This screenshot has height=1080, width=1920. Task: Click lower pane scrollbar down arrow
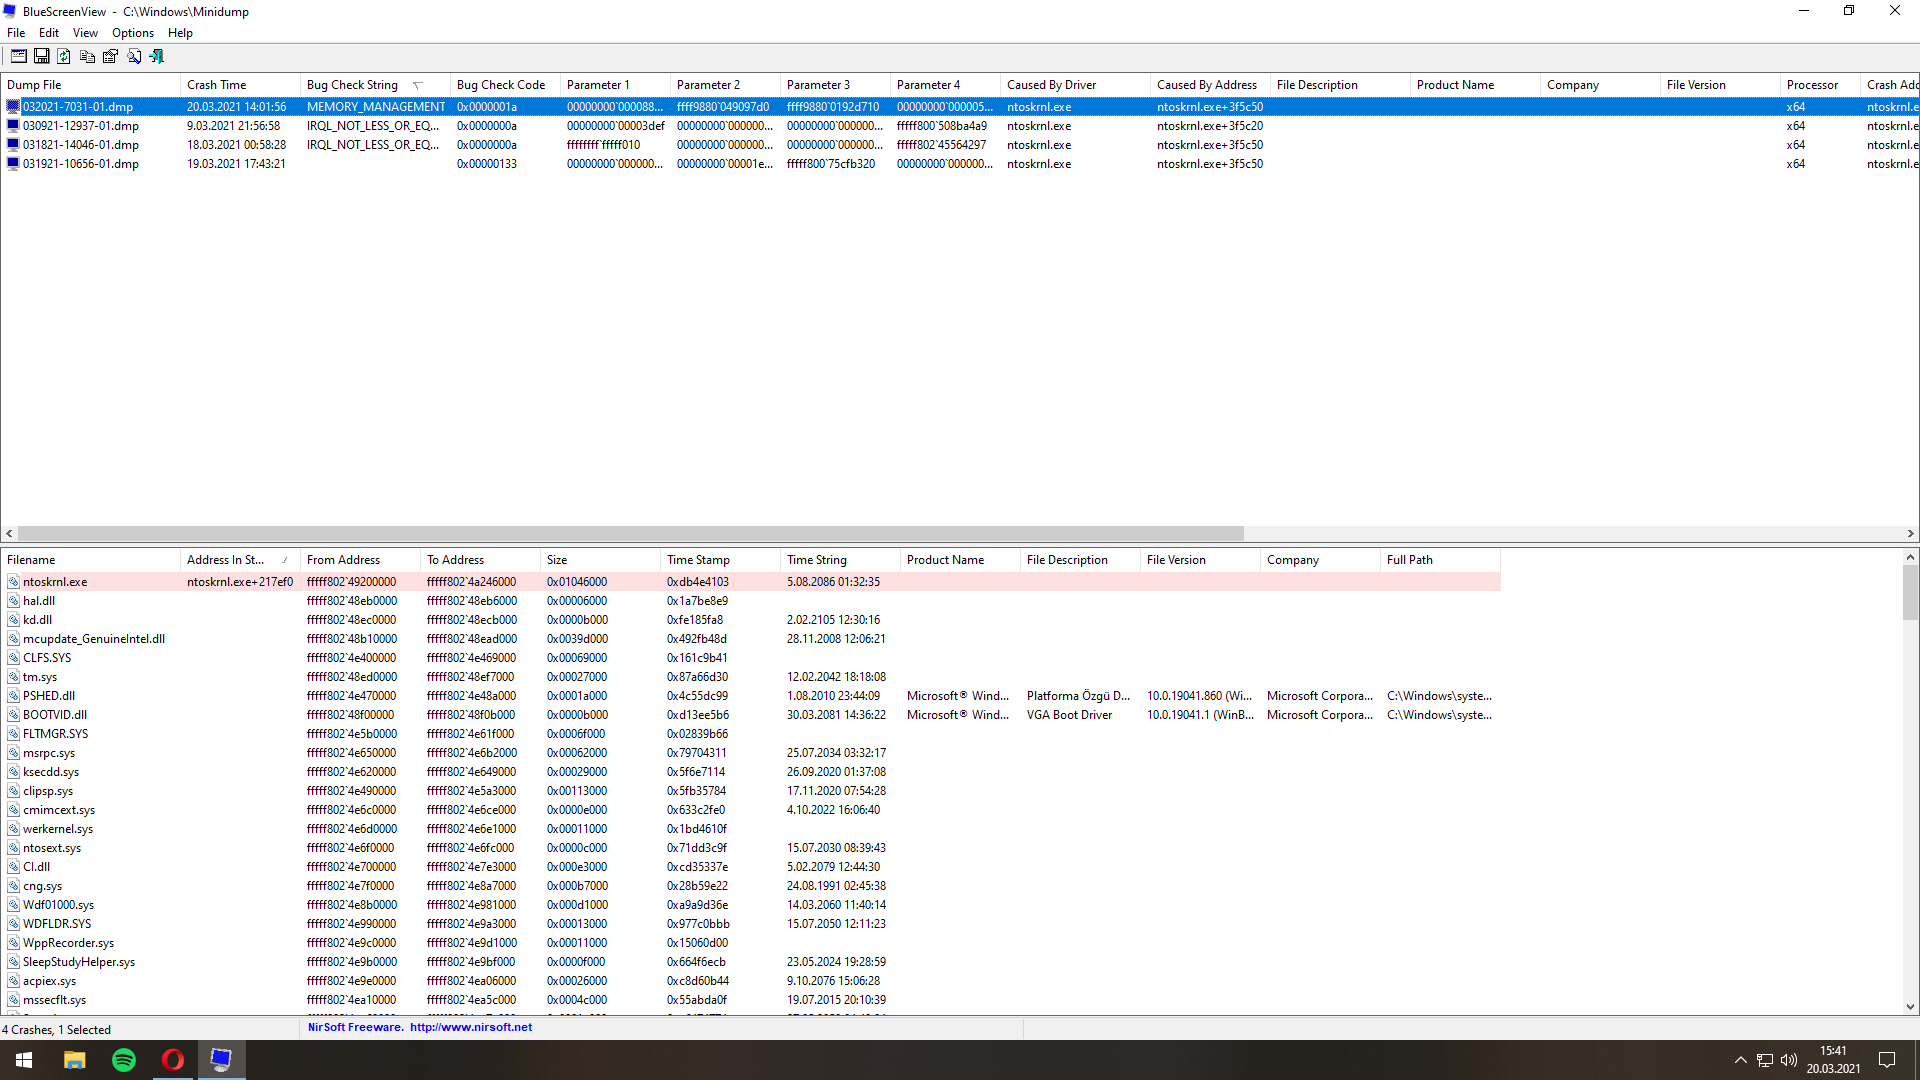(x=1910, y=1007)
